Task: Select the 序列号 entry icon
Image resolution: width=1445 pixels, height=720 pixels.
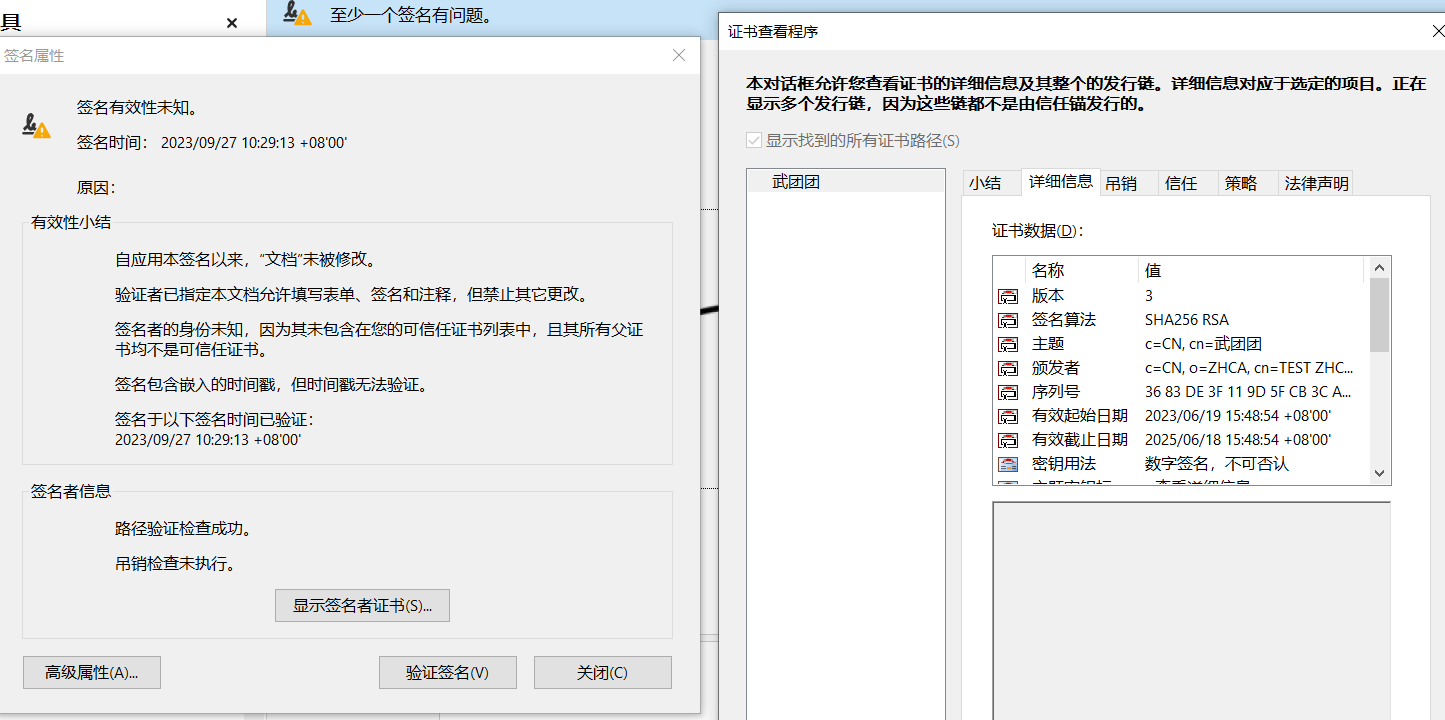Action: click(1009, 391)
